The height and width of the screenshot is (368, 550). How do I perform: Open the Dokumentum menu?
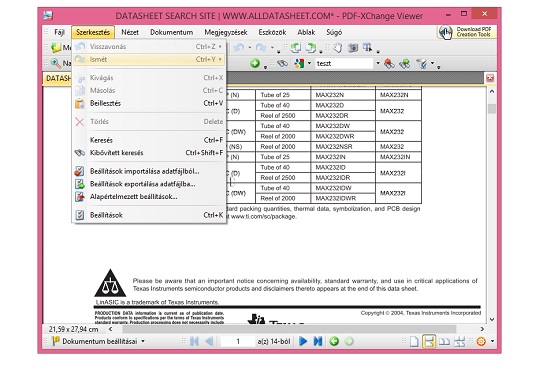coord(172,32)
